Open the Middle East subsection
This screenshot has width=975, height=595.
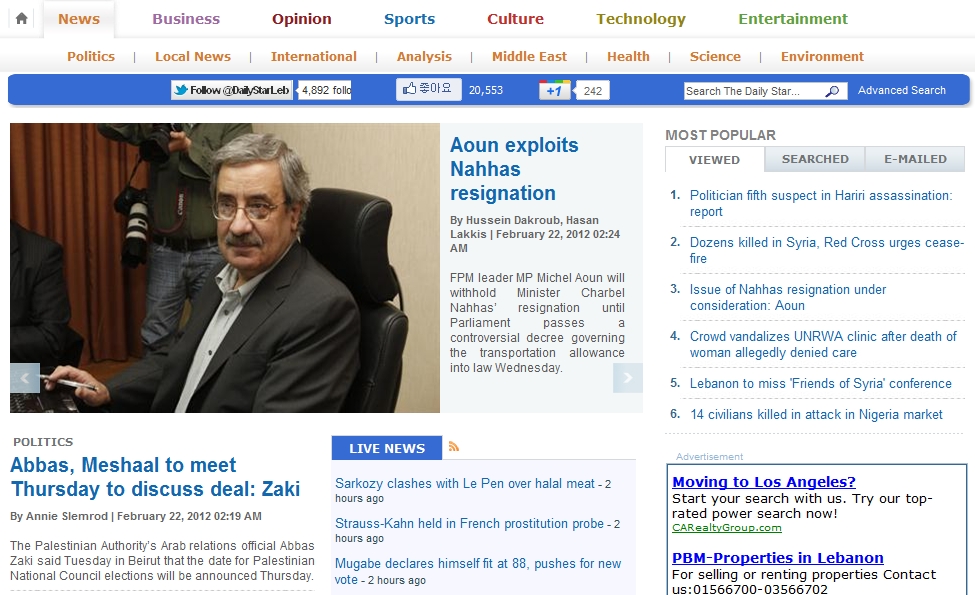(x=529, y=57)
